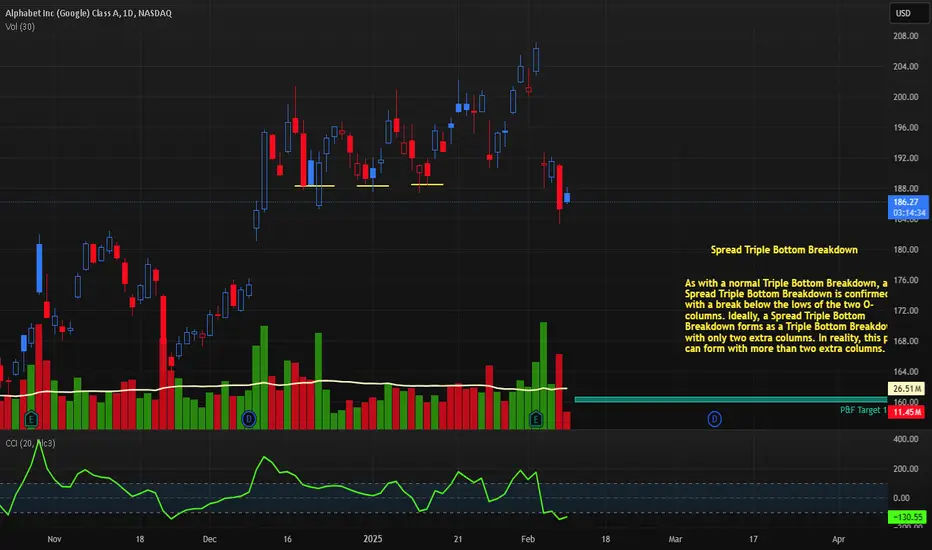Click the 16 date label on time axis
The width and height of the screenshot is (932, 550).
287,539
